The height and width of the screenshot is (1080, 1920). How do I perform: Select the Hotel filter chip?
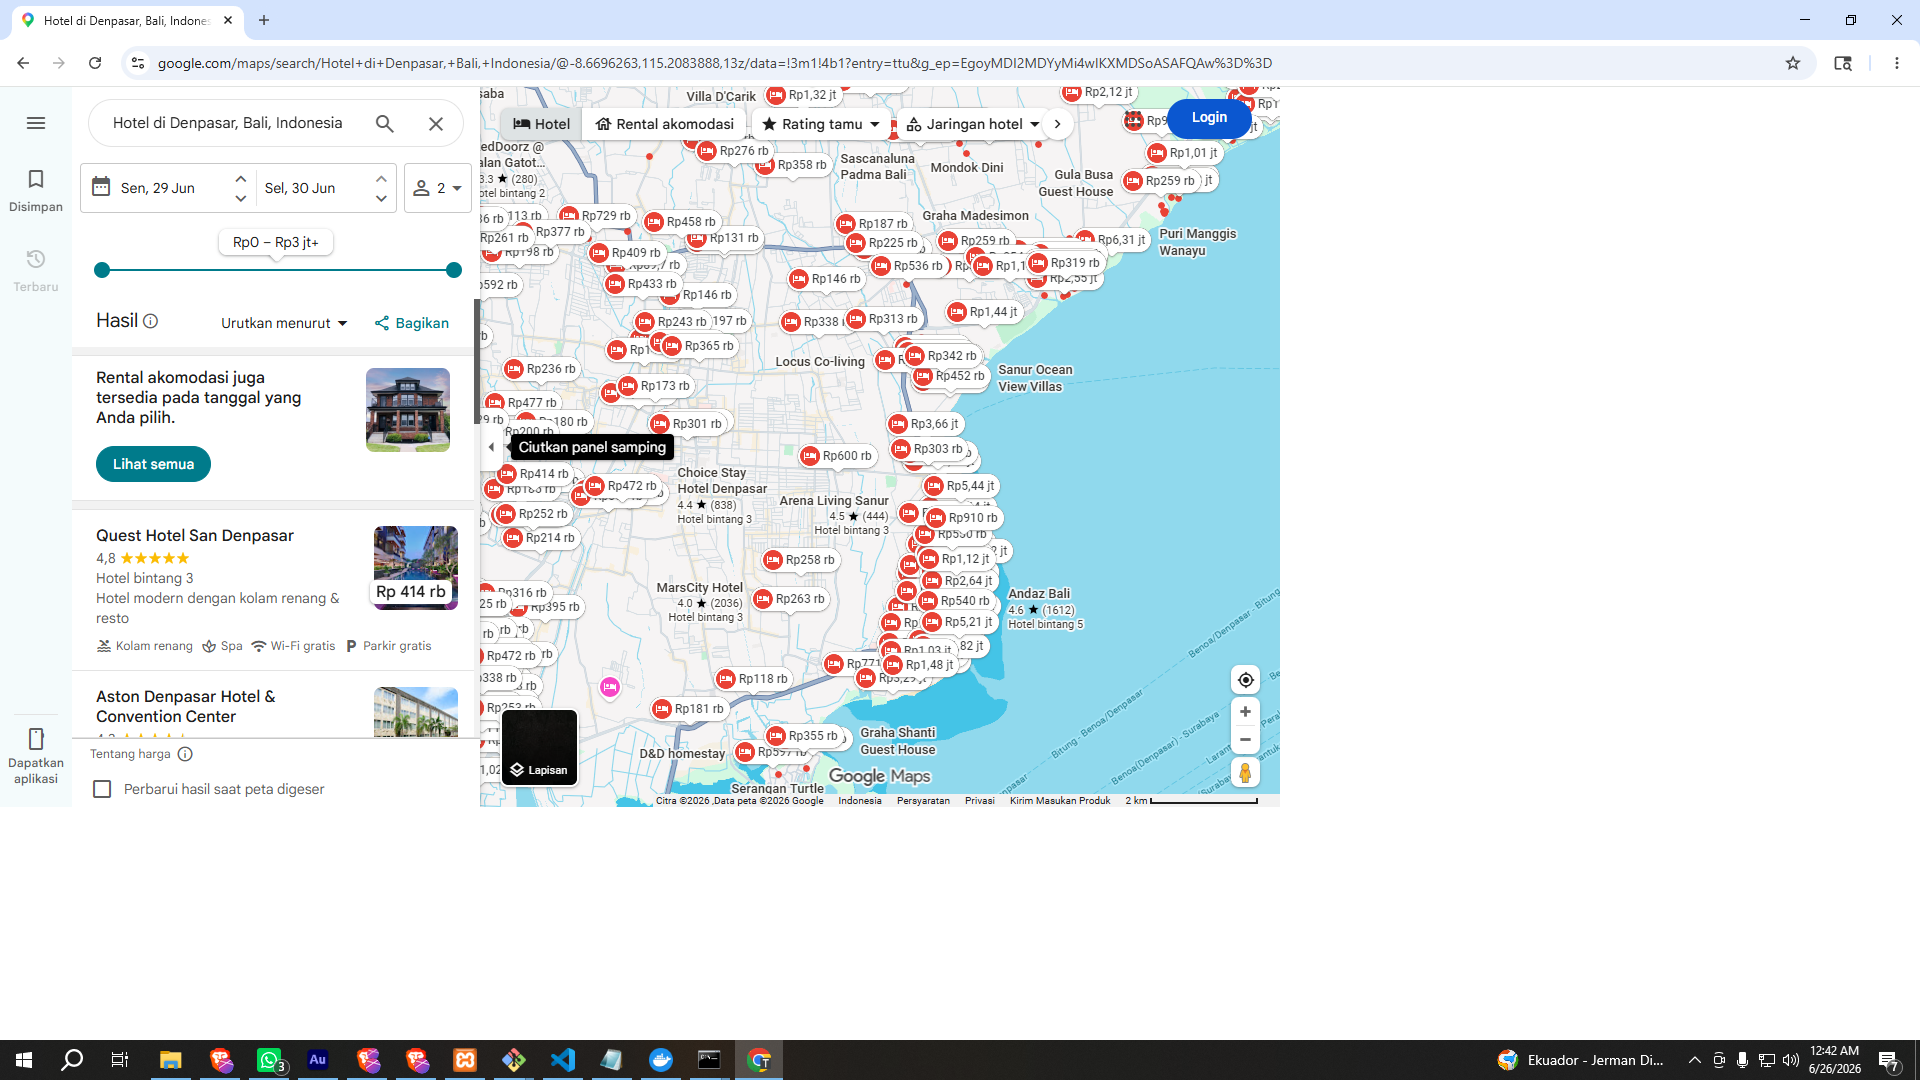click(x=542, y=124)
